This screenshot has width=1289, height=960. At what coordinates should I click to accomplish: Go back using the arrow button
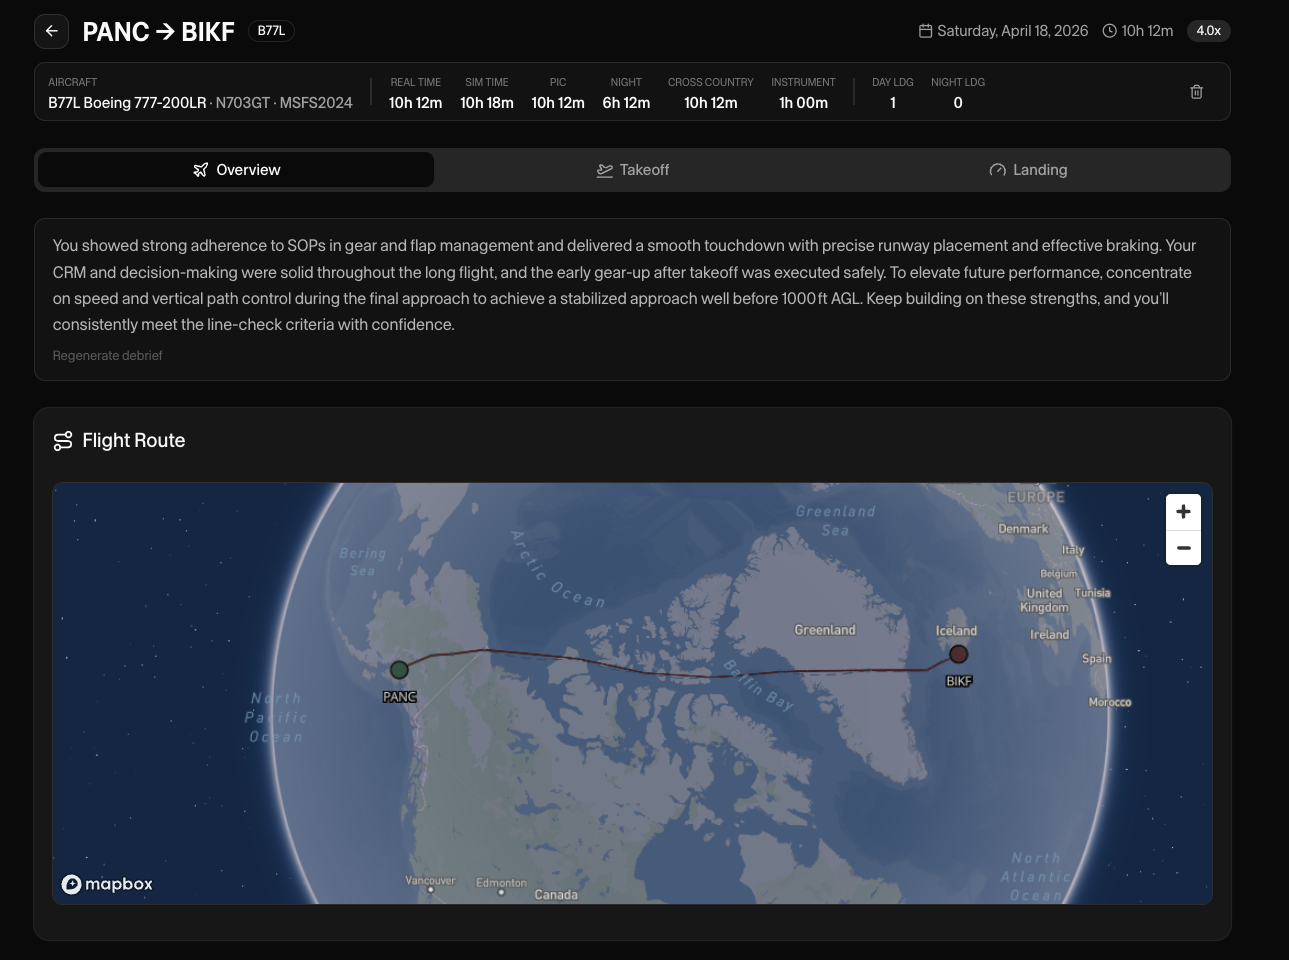coord(52,31)
